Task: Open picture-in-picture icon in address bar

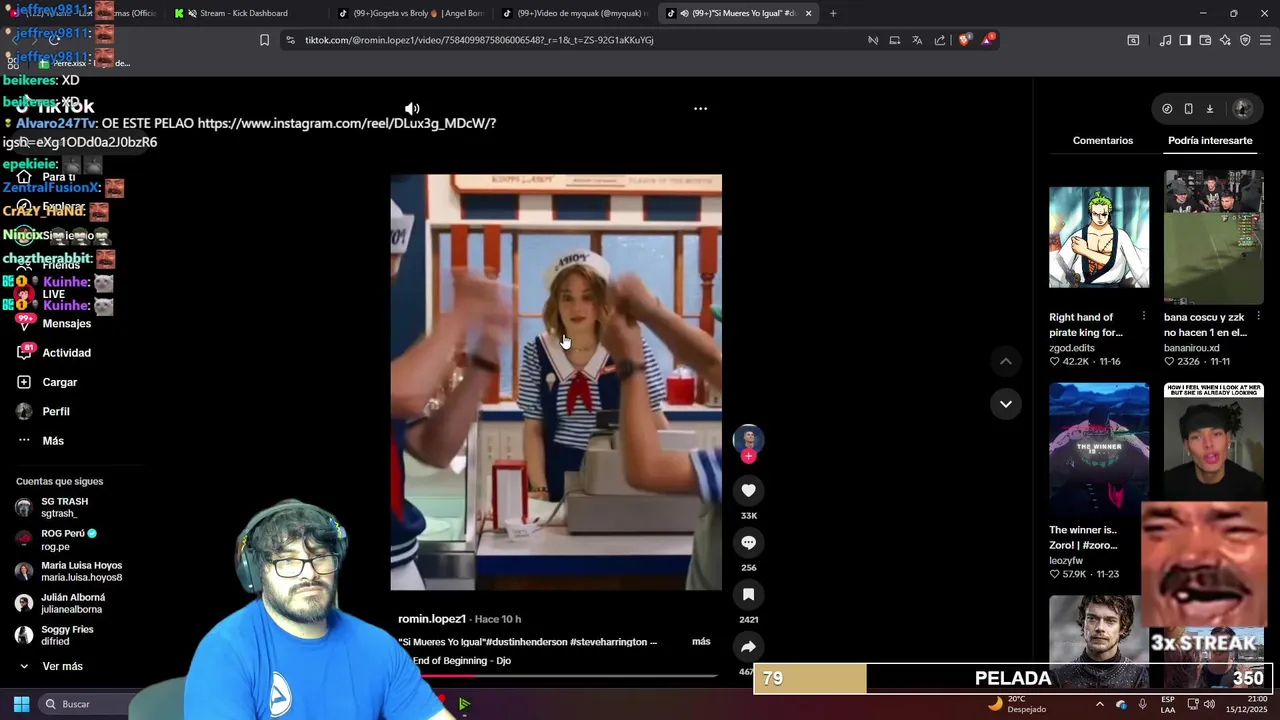Action: 894,40
